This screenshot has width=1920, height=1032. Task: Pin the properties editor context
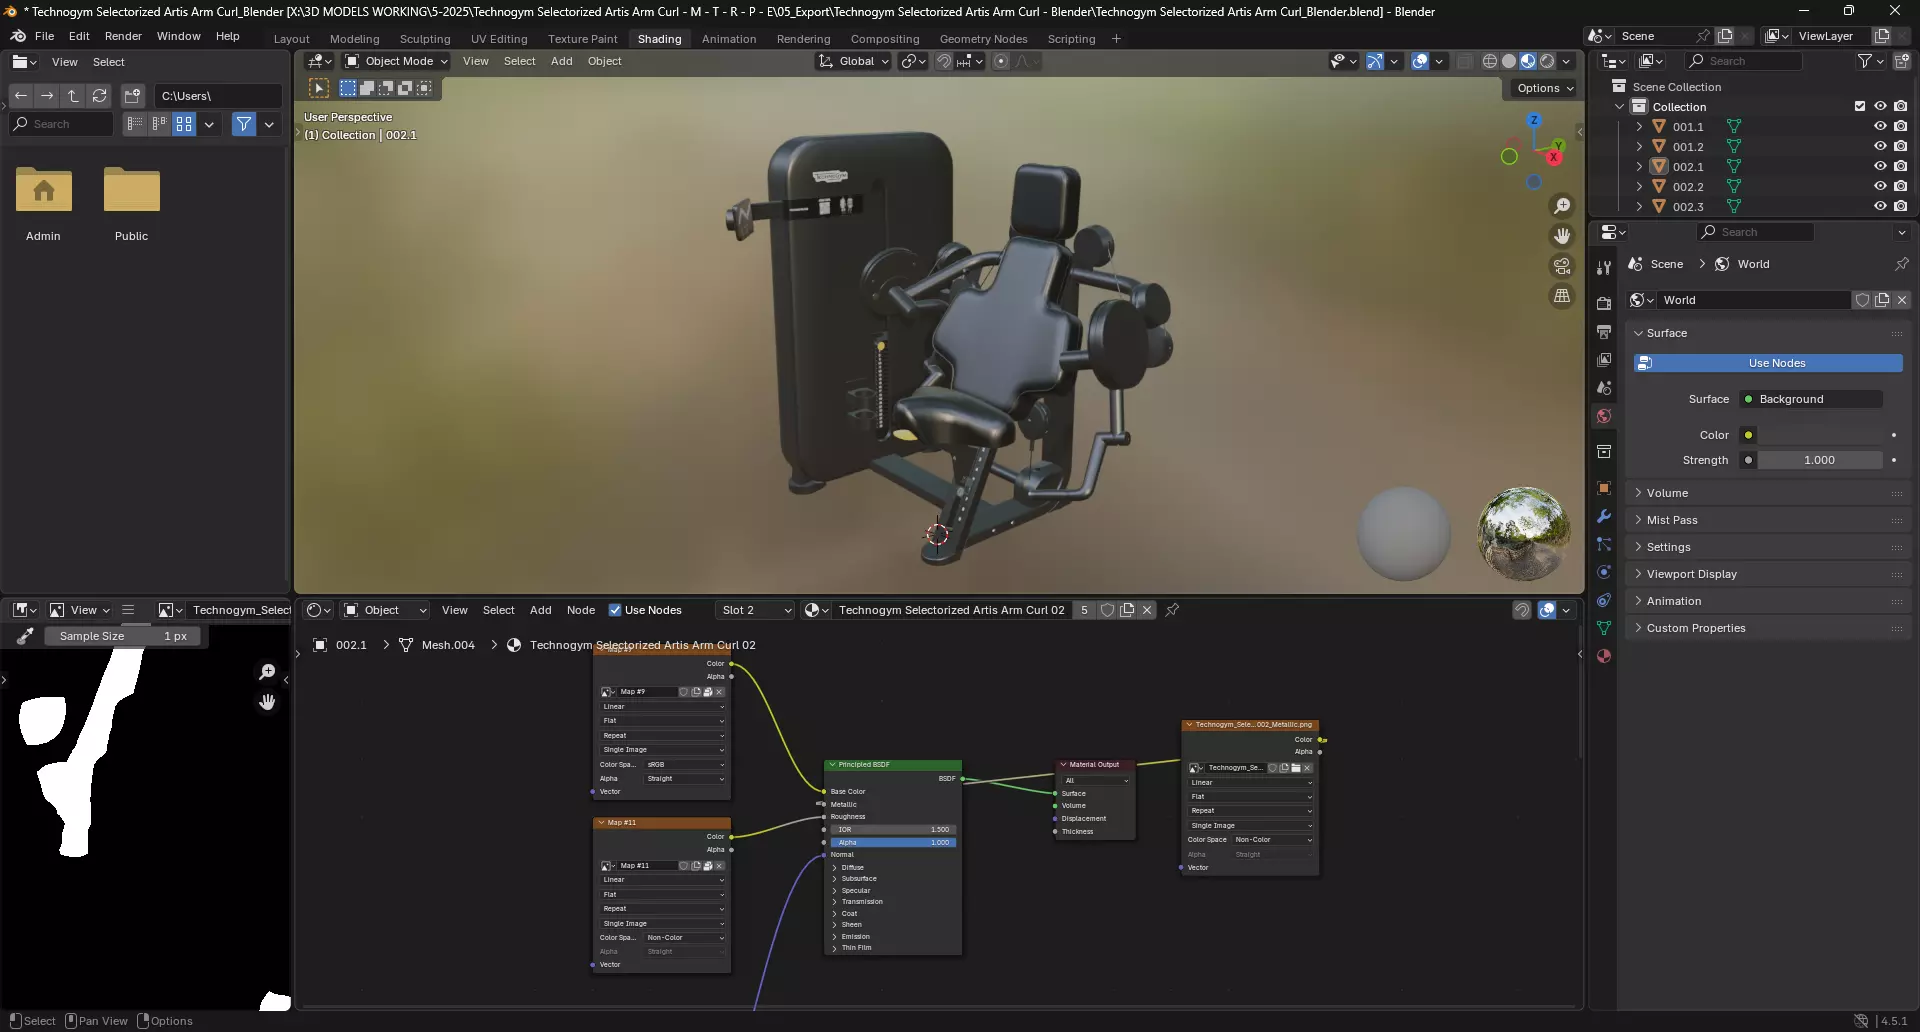pyautogui.click(x=1901, y=264)
